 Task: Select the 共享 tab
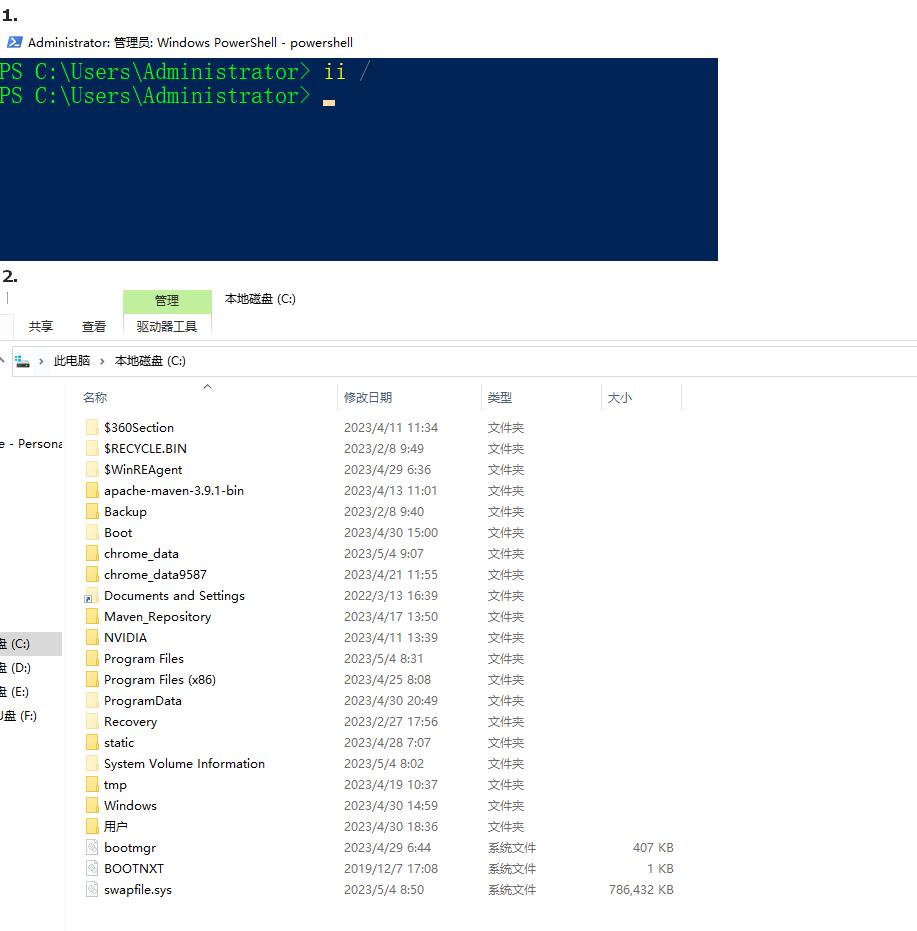pyautogui.click(x=39, y=326)
